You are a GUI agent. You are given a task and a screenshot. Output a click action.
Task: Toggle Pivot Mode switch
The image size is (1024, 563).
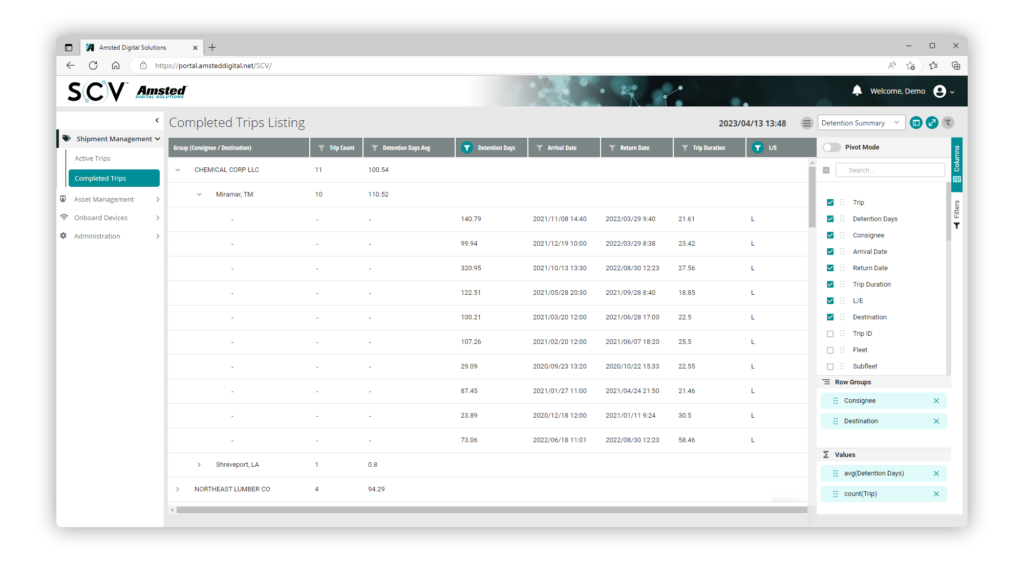(x=832, y=147)
